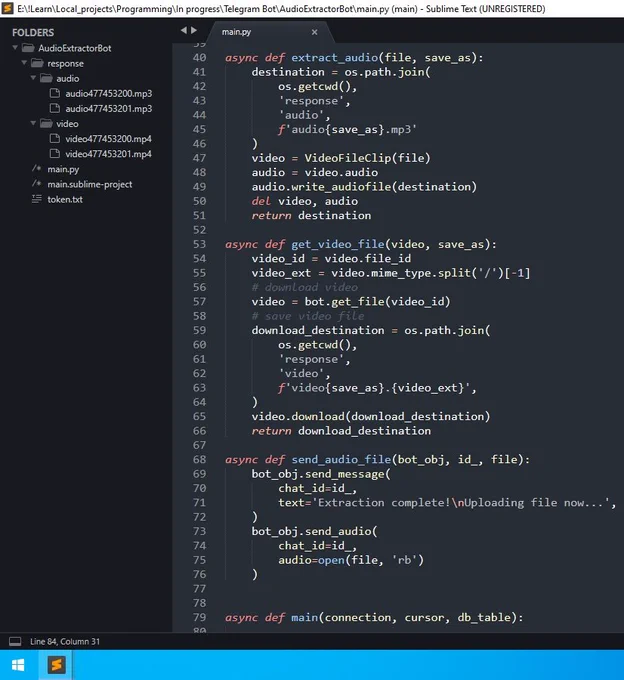Click Line 84, Column 31 in status bar
Viewport: 624px width, 680px height.
pyautogui.click(x=65, y=641)
